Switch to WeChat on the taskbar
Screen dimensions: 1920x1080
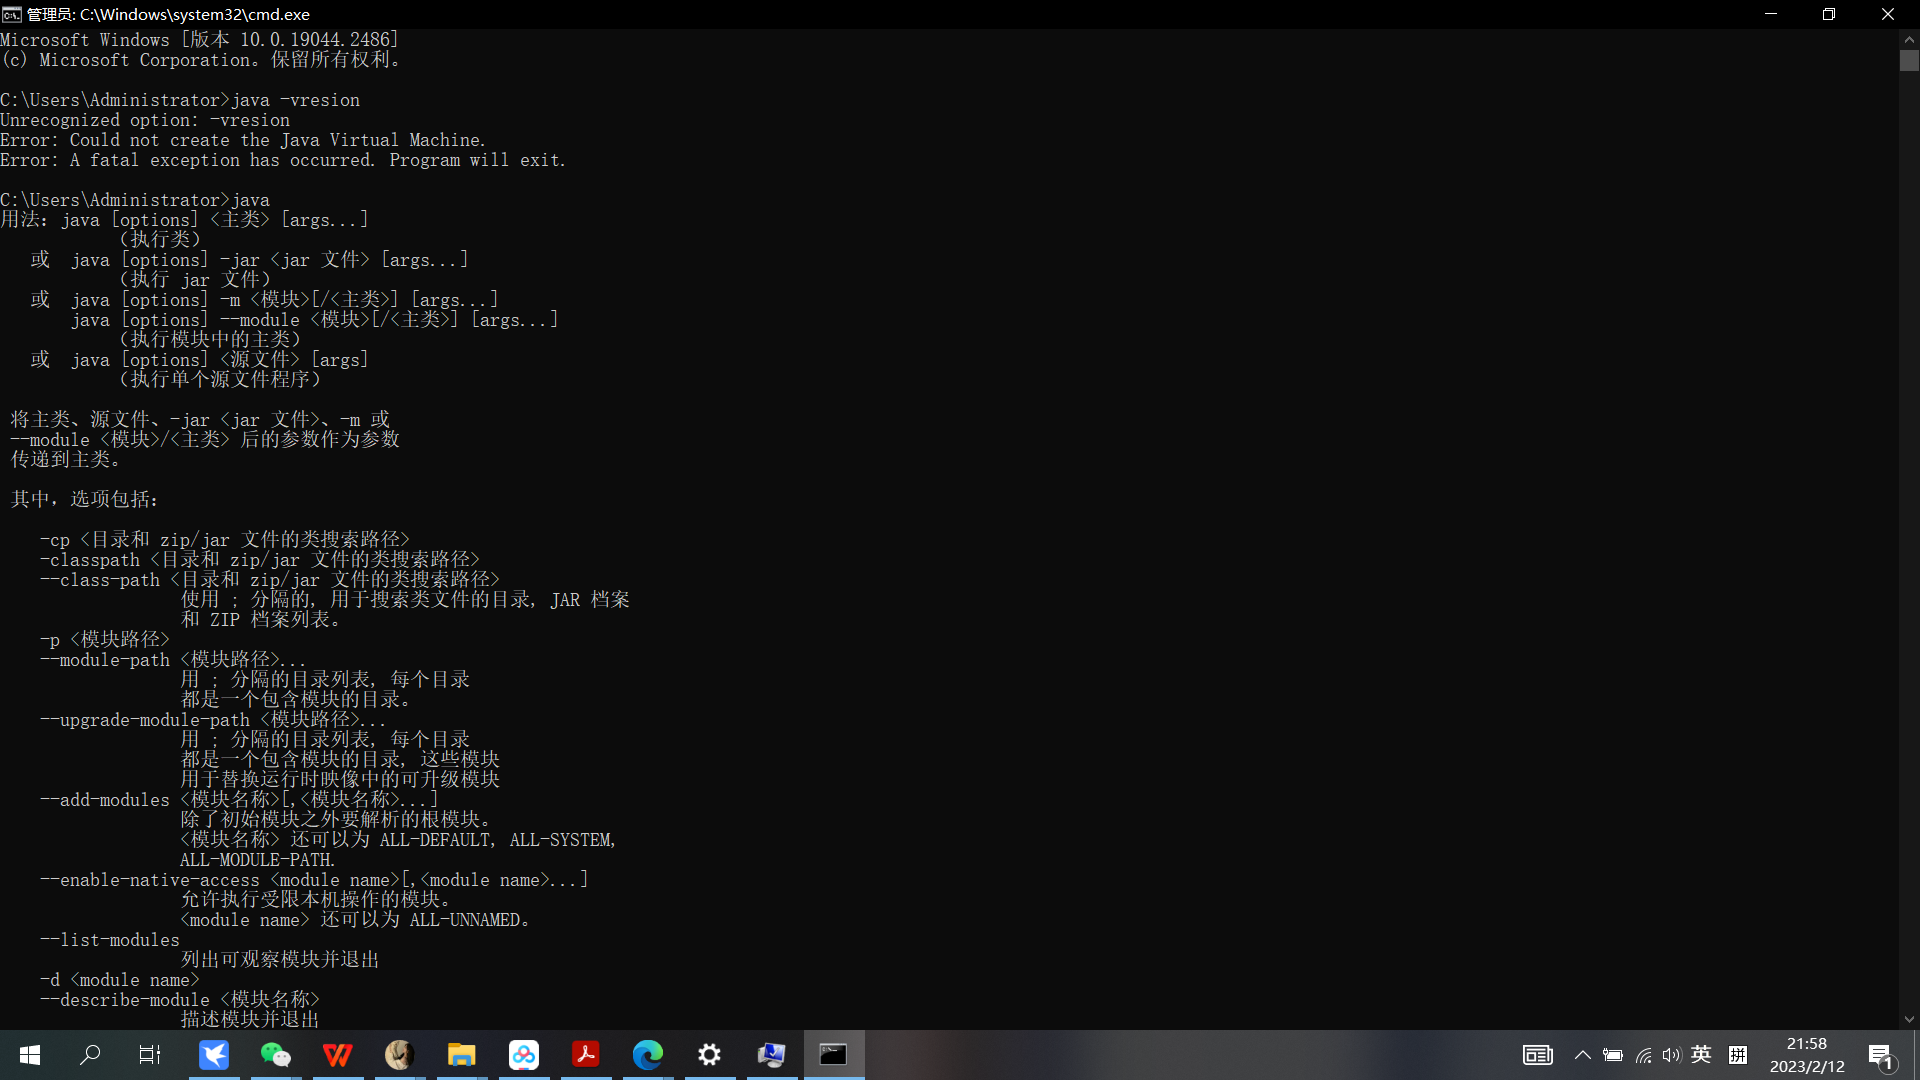(275, 1054)
